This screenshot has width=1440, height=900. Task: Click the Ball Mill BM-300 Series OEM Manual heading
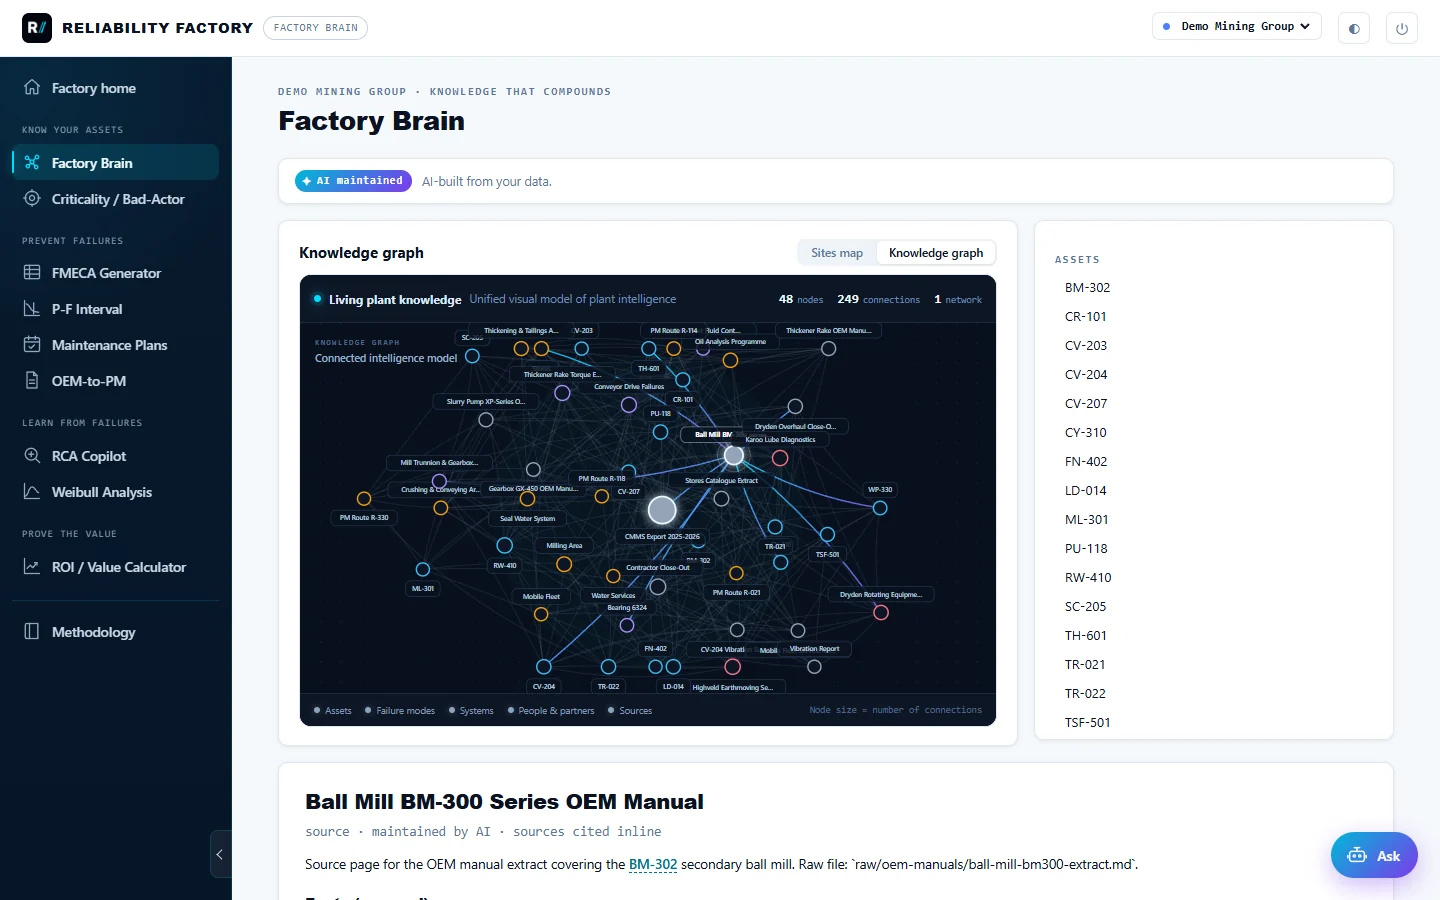pos(504,802)
